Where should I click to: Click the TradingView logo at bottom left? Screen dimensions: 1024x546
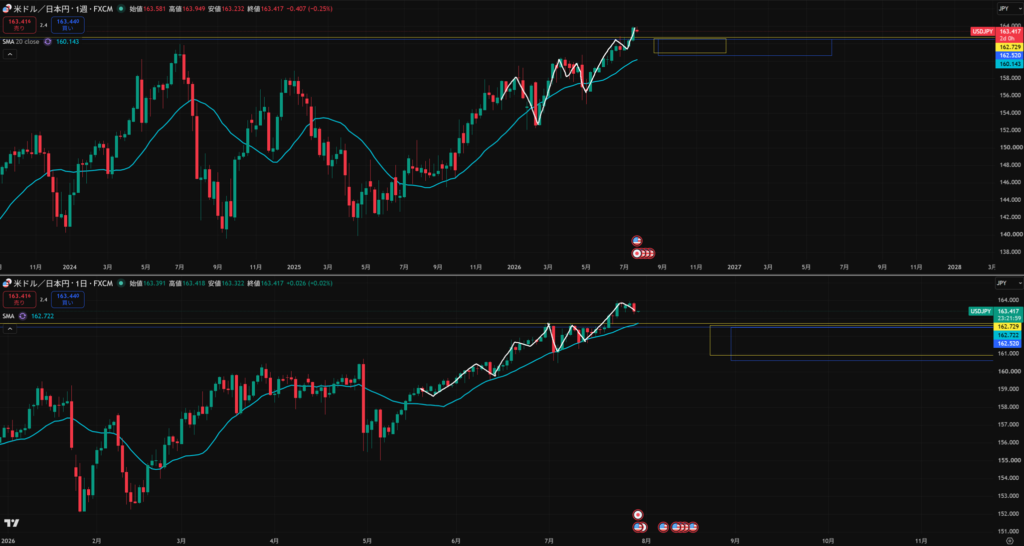pyautogui.click(x=10, y=523)
